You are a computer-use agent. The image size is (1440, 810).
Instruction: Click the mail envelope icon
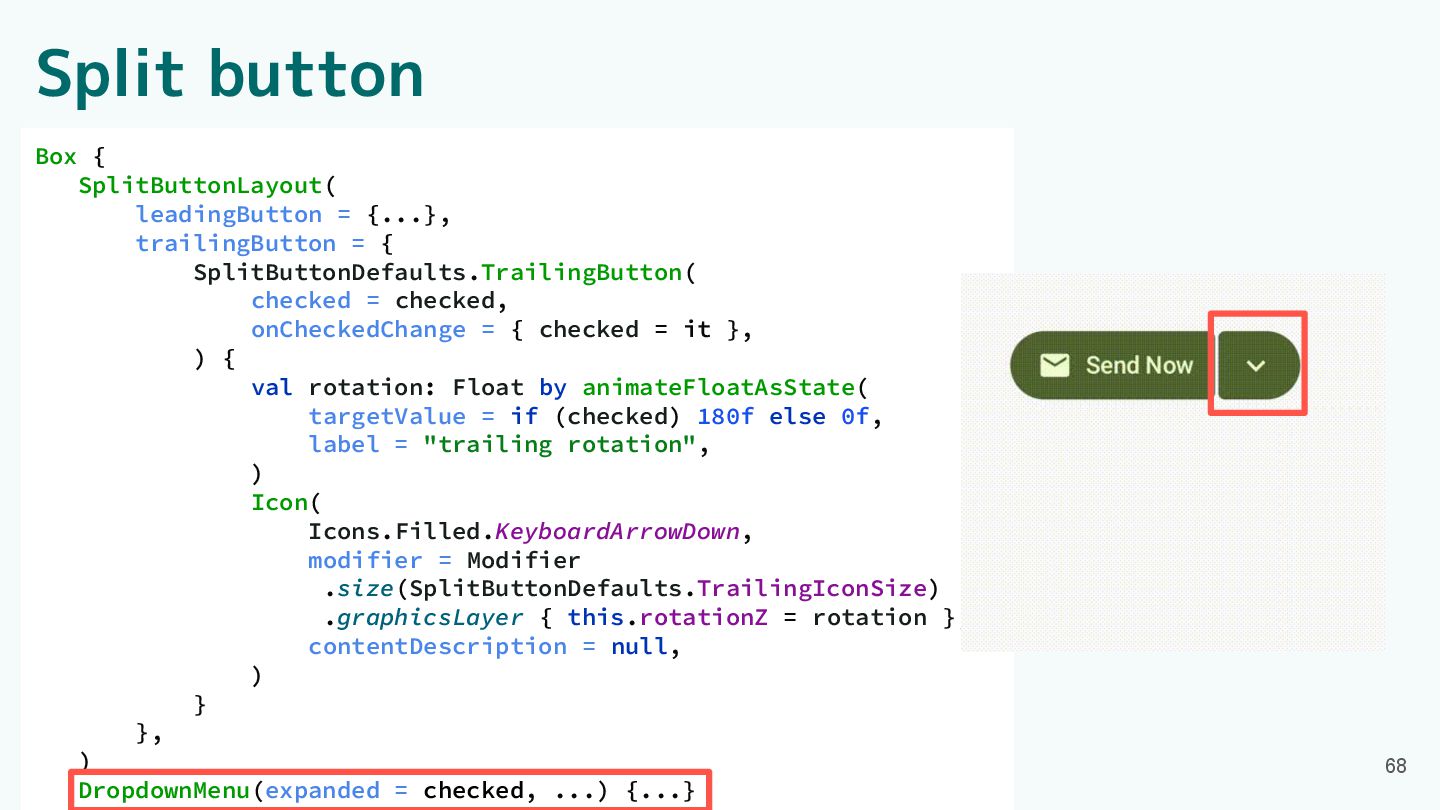[x=1054, y=366]
